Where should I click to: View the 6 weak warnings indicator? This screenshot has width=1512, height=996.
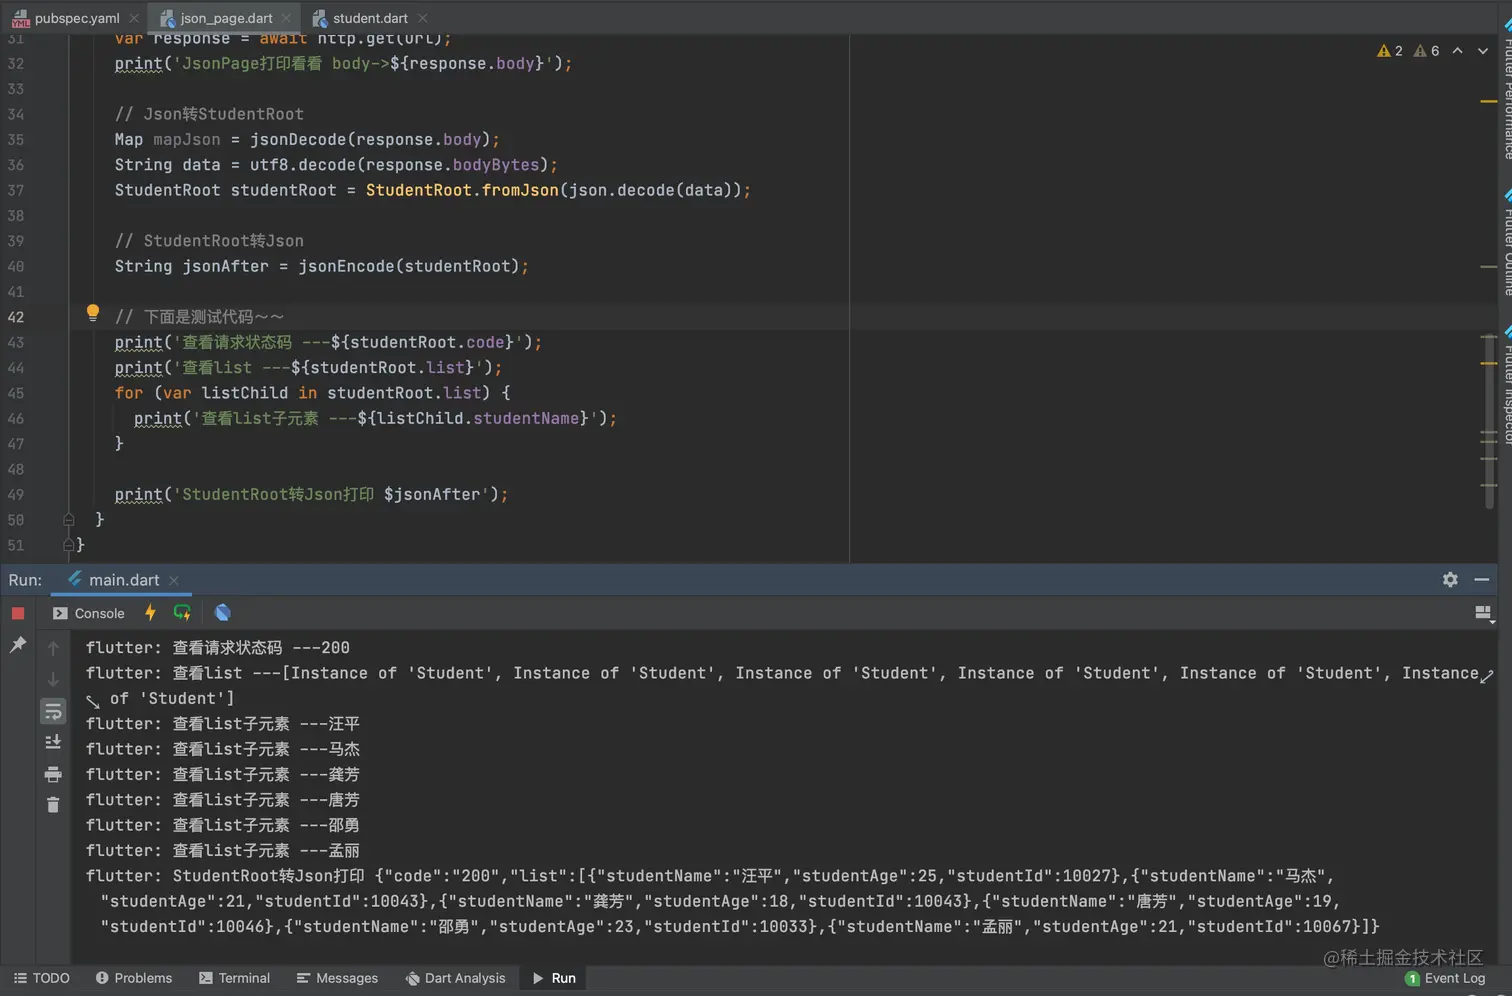click(x=1427, y=51)
